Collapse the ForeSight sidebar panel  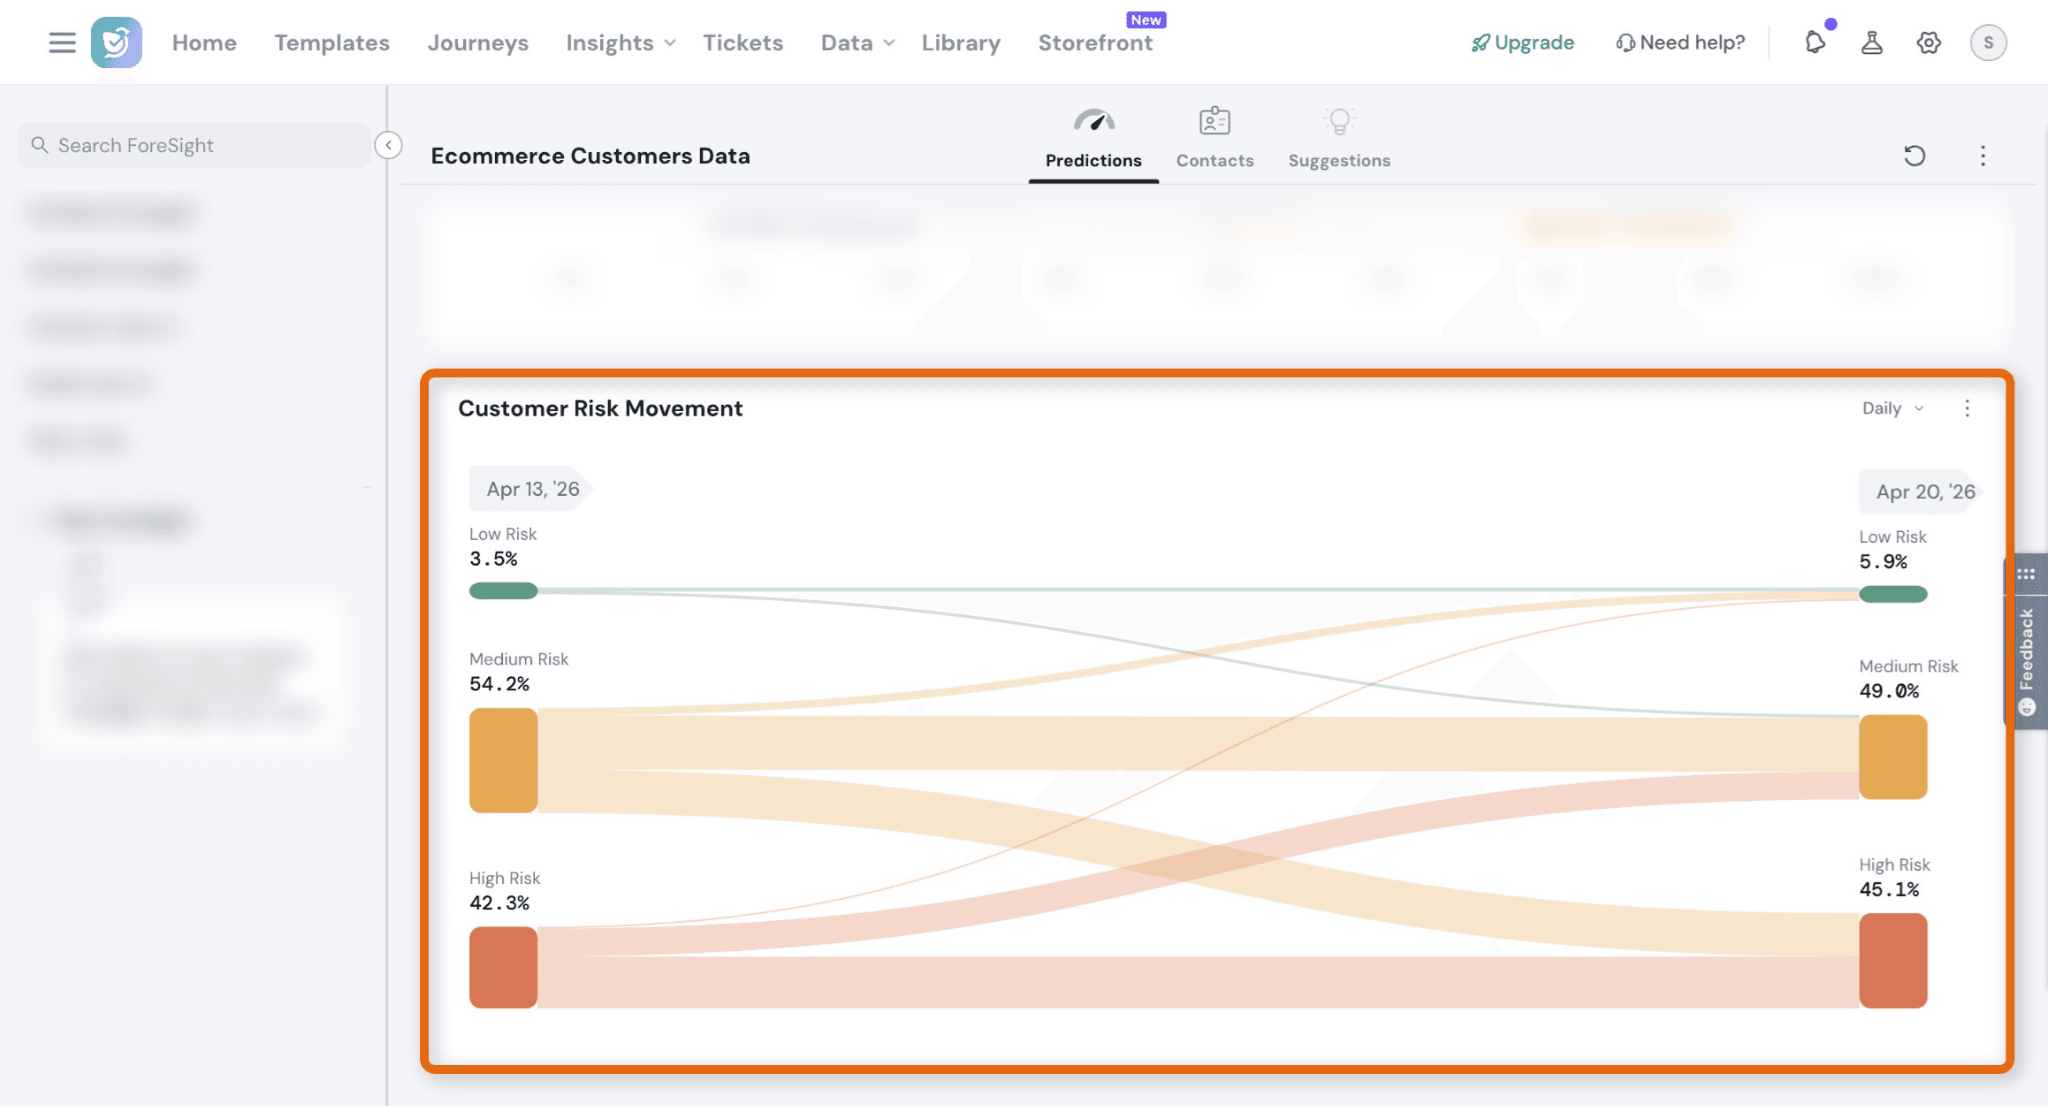(388, 145)
